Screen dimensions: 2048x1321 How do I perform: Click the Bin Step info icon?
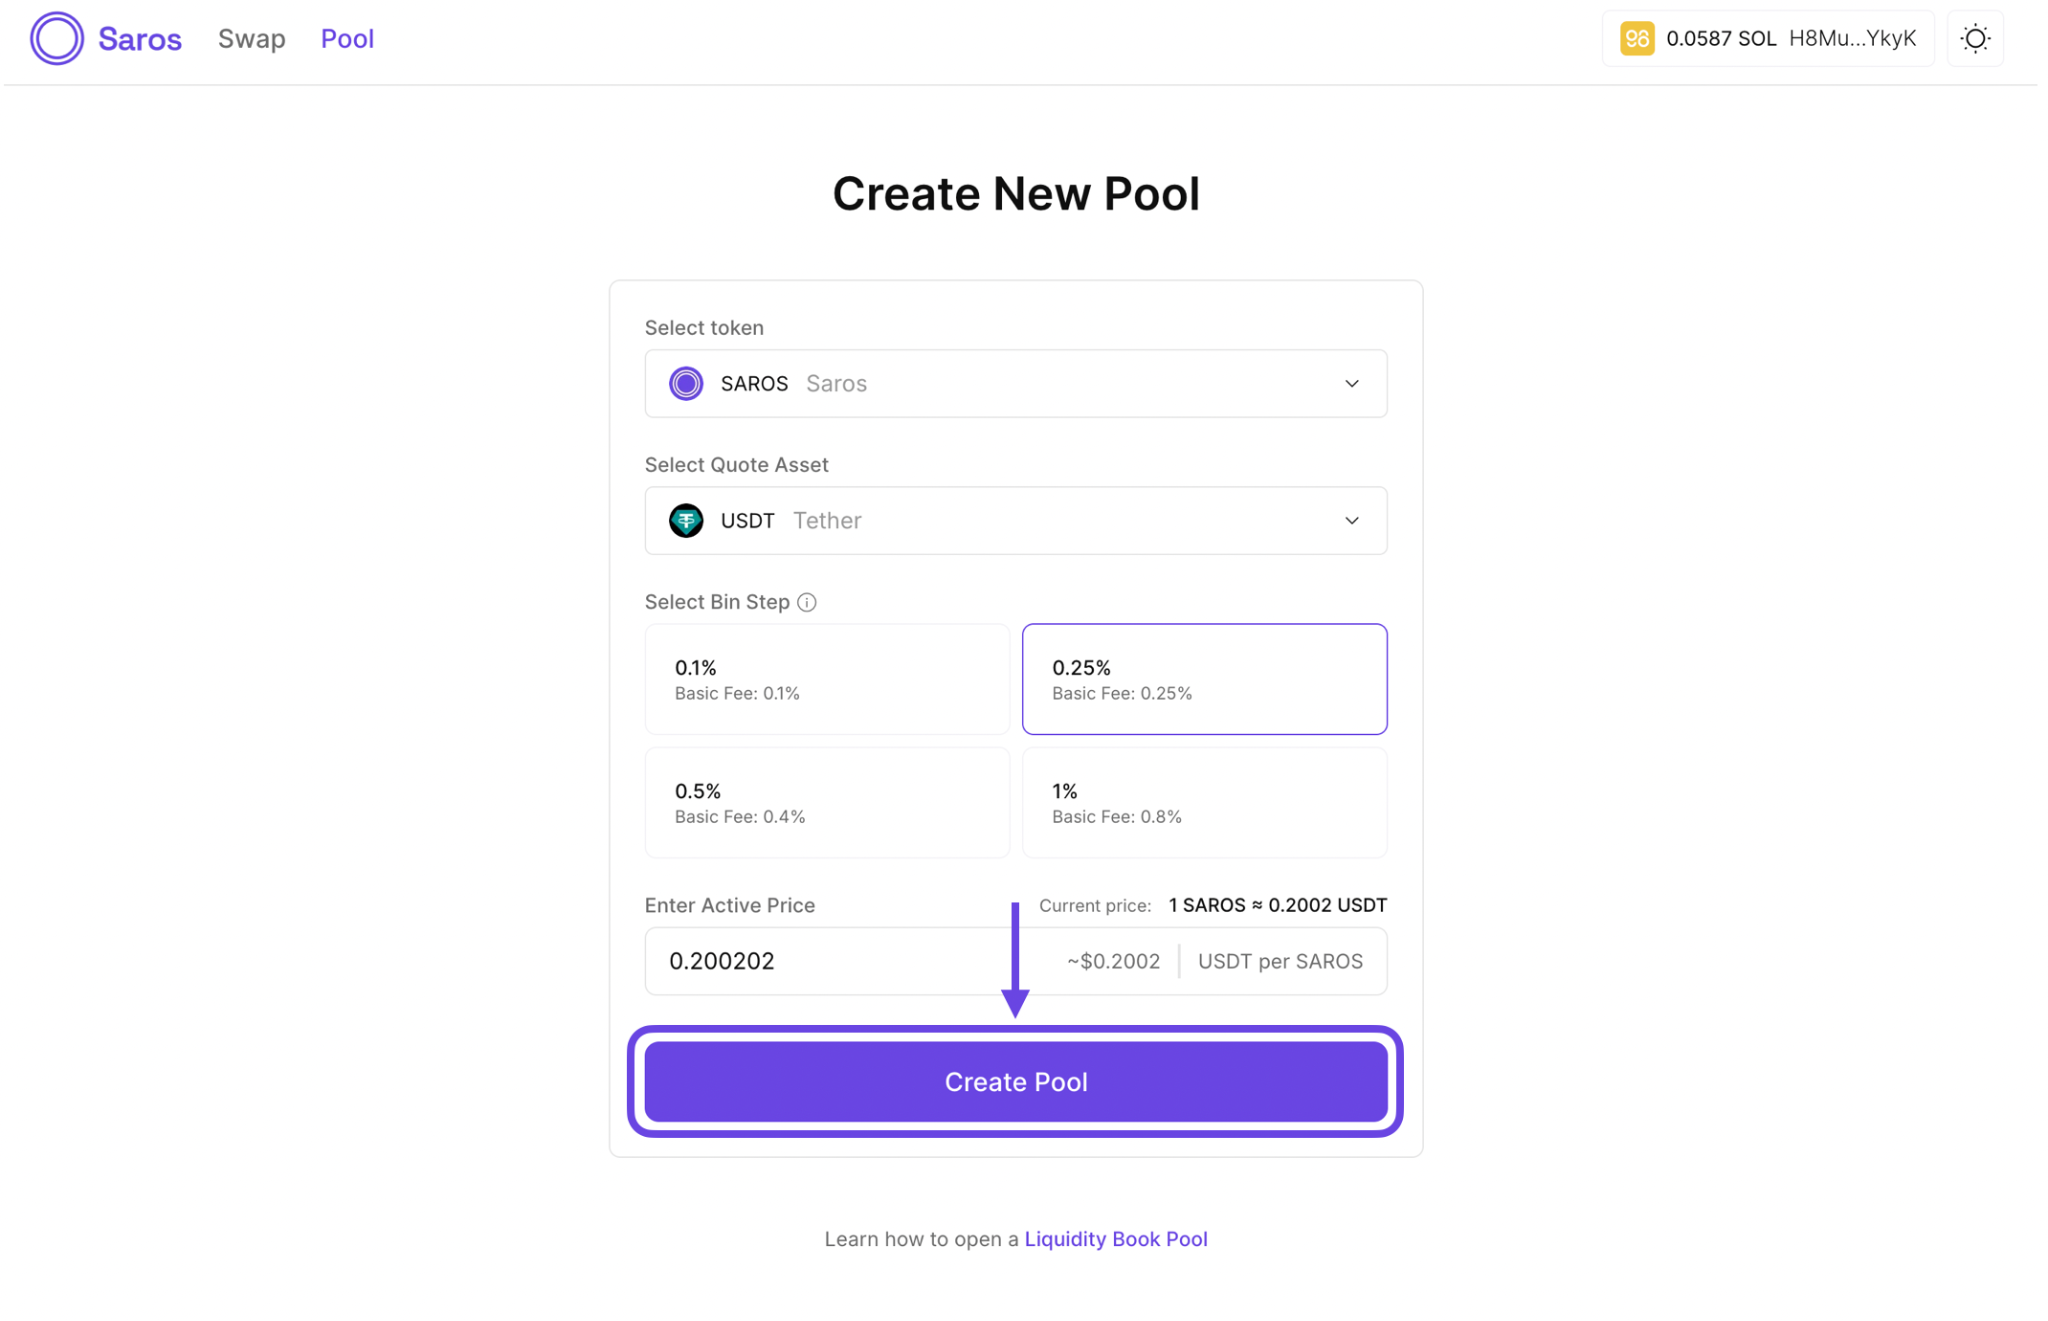click(x=807, y=602)
